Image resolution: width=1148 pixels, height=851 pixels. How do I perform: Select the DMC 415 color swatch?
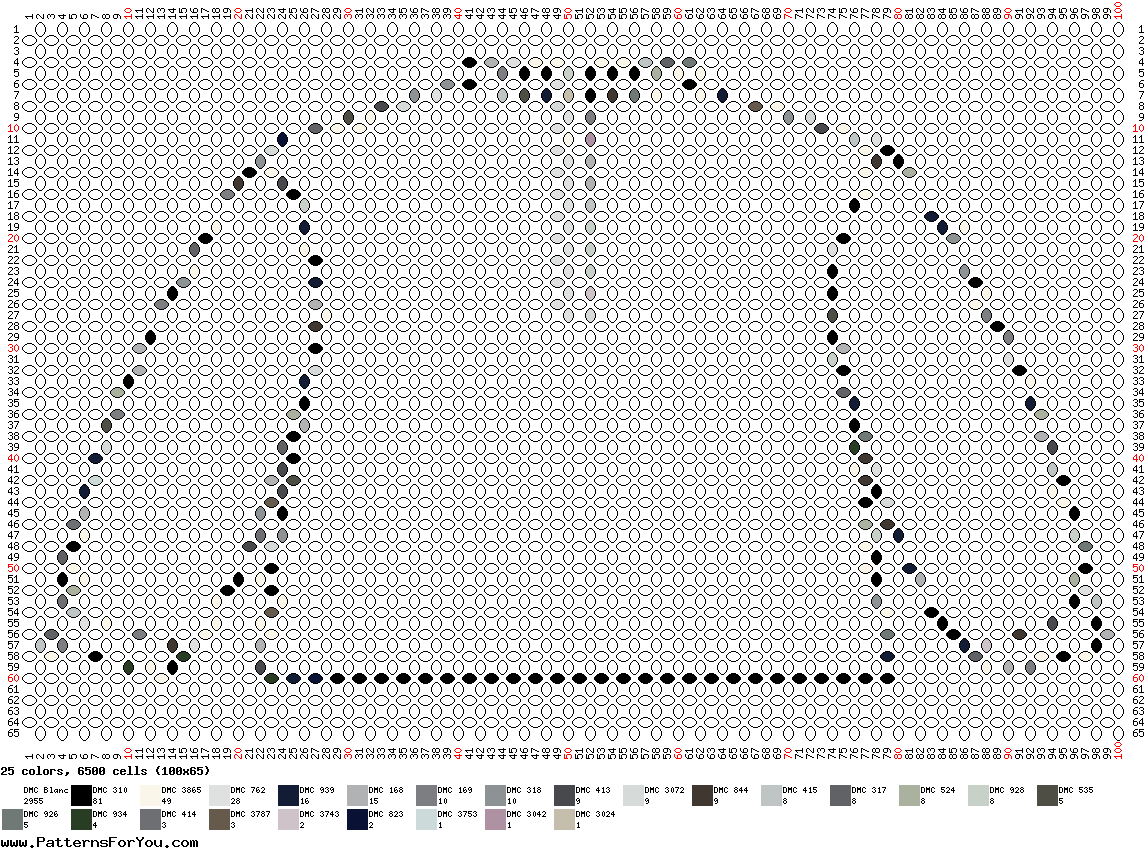click(771, 795)
